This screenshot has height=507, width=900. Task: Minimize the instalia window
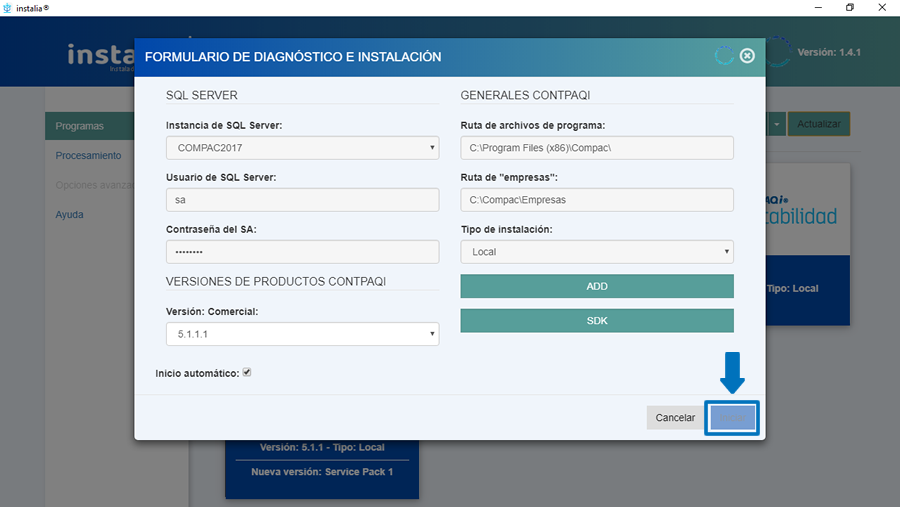click(x=818, y=8)
